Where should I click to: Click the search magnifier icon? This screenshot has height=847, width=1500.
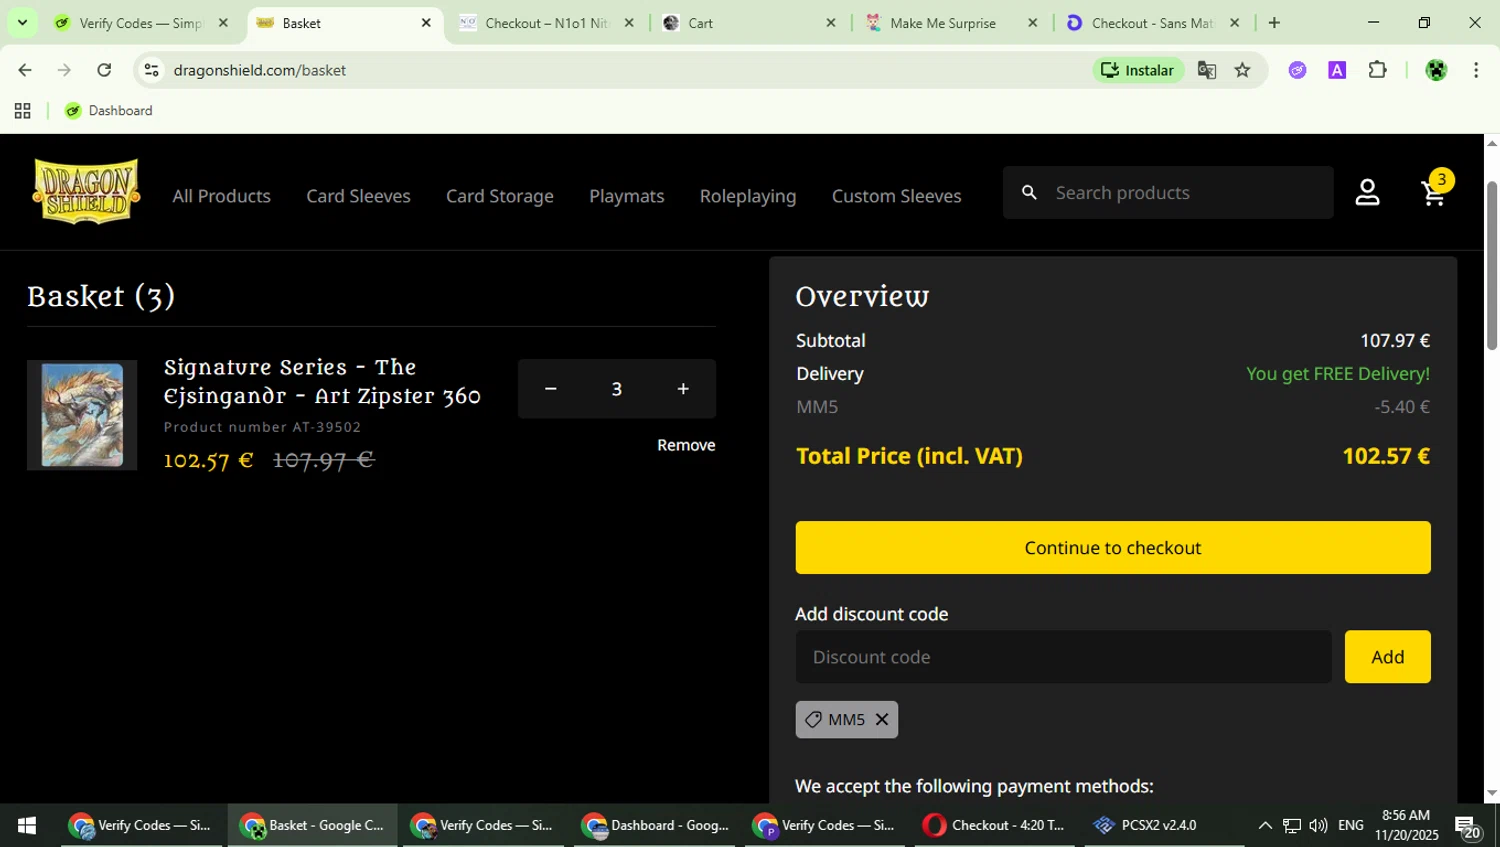point(1029,192)
